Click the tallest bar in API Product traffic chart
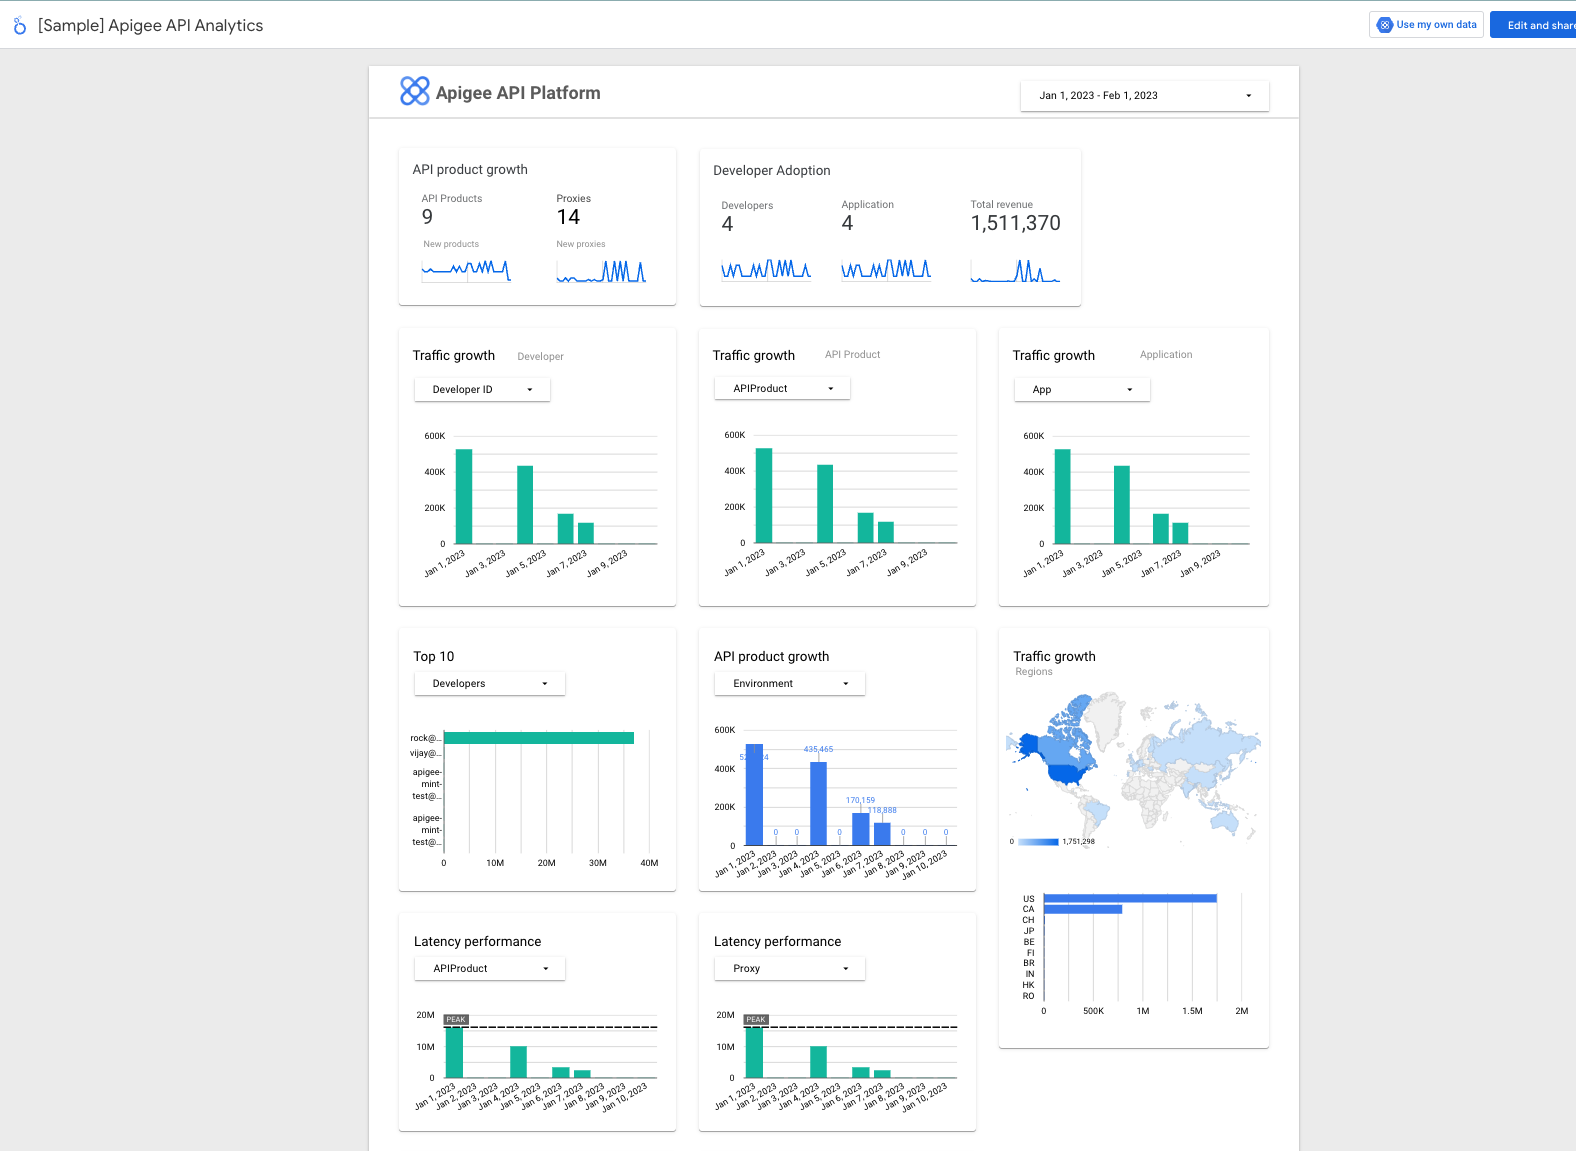Image resolution: width=1576 pixels, height=1151 pixels. click(764, 495)
